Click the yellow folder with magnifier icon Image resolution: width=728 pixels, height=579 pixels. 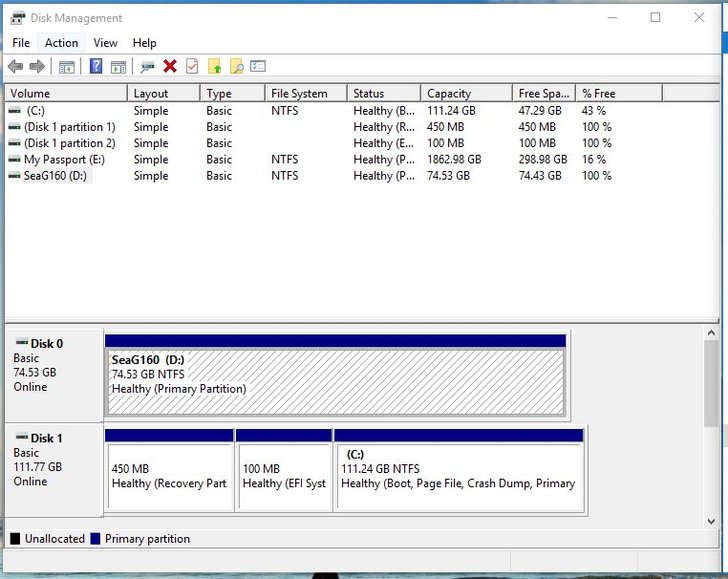(x=236, y=66)
